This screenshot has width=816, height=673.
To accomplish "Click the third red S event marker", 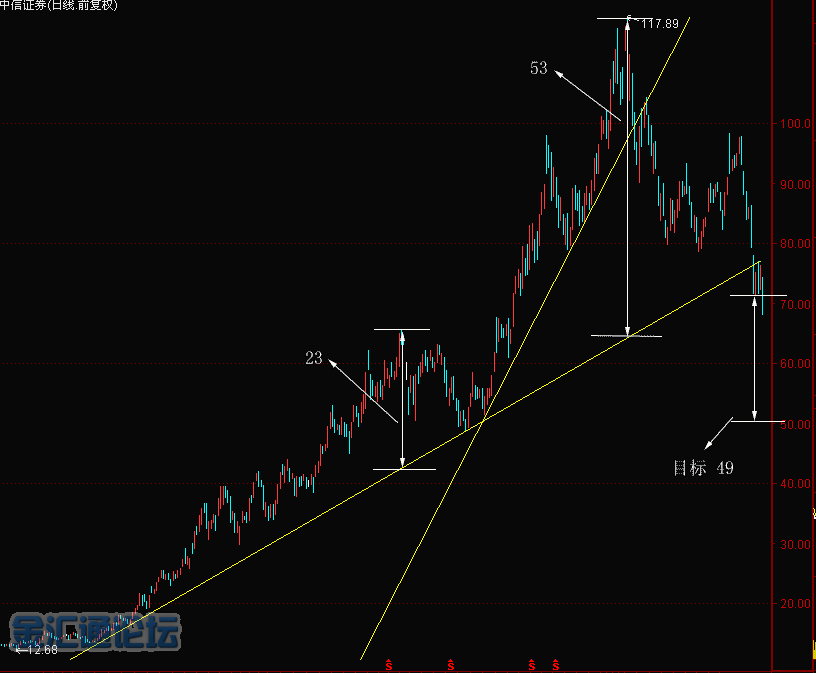I will (531, 665).
